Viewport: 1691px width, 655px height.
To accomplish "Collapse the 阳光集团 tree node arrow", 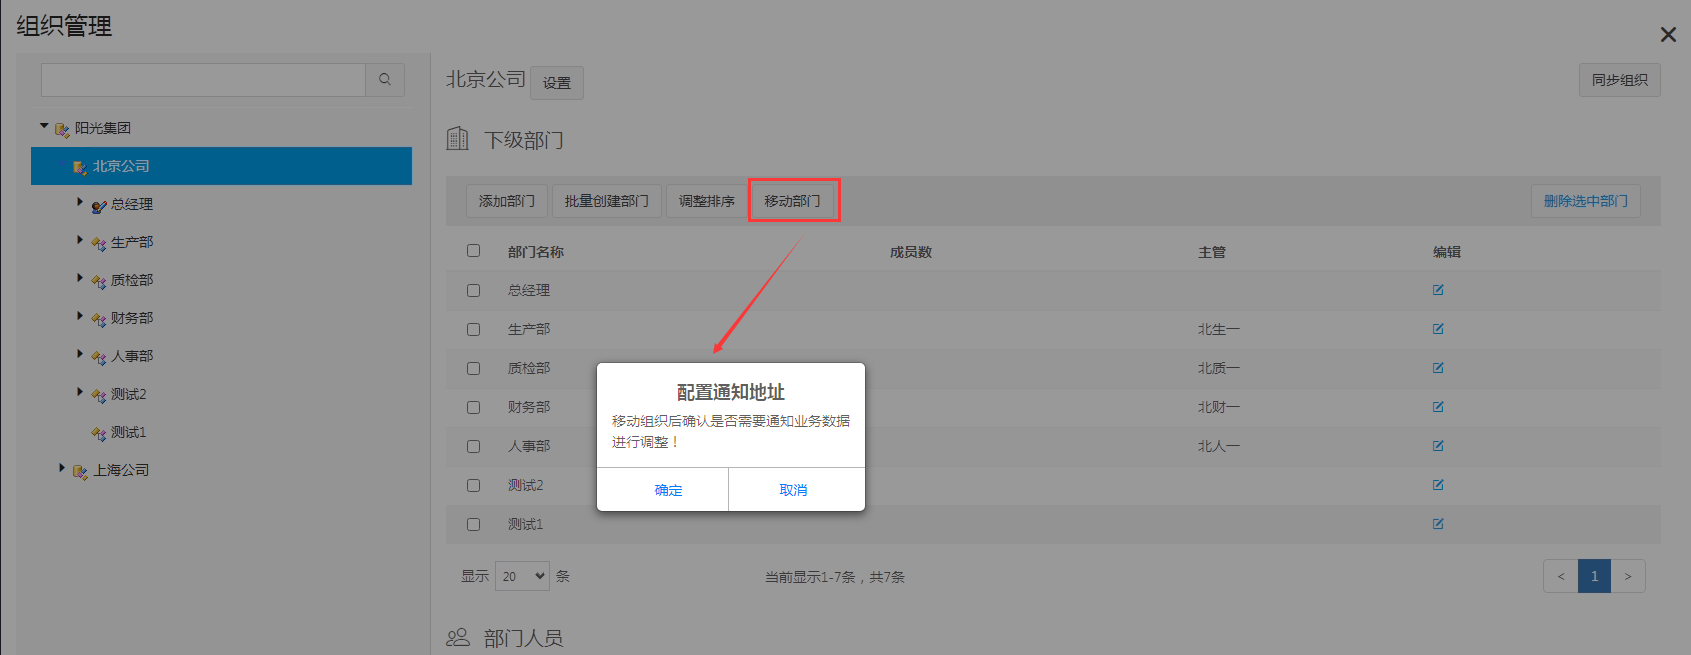I will coord(44,126).
